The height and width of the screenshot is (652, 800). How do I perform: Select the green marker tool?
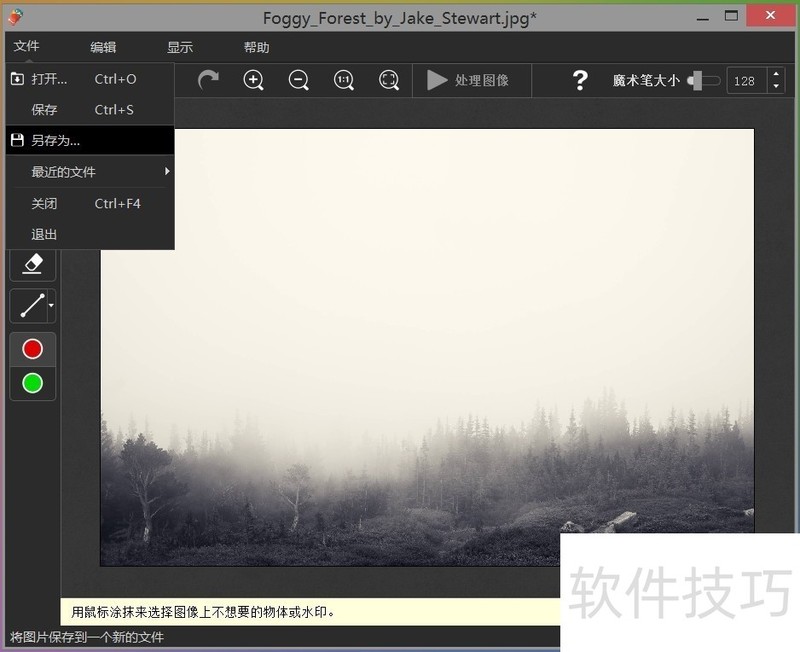point(32,382)
